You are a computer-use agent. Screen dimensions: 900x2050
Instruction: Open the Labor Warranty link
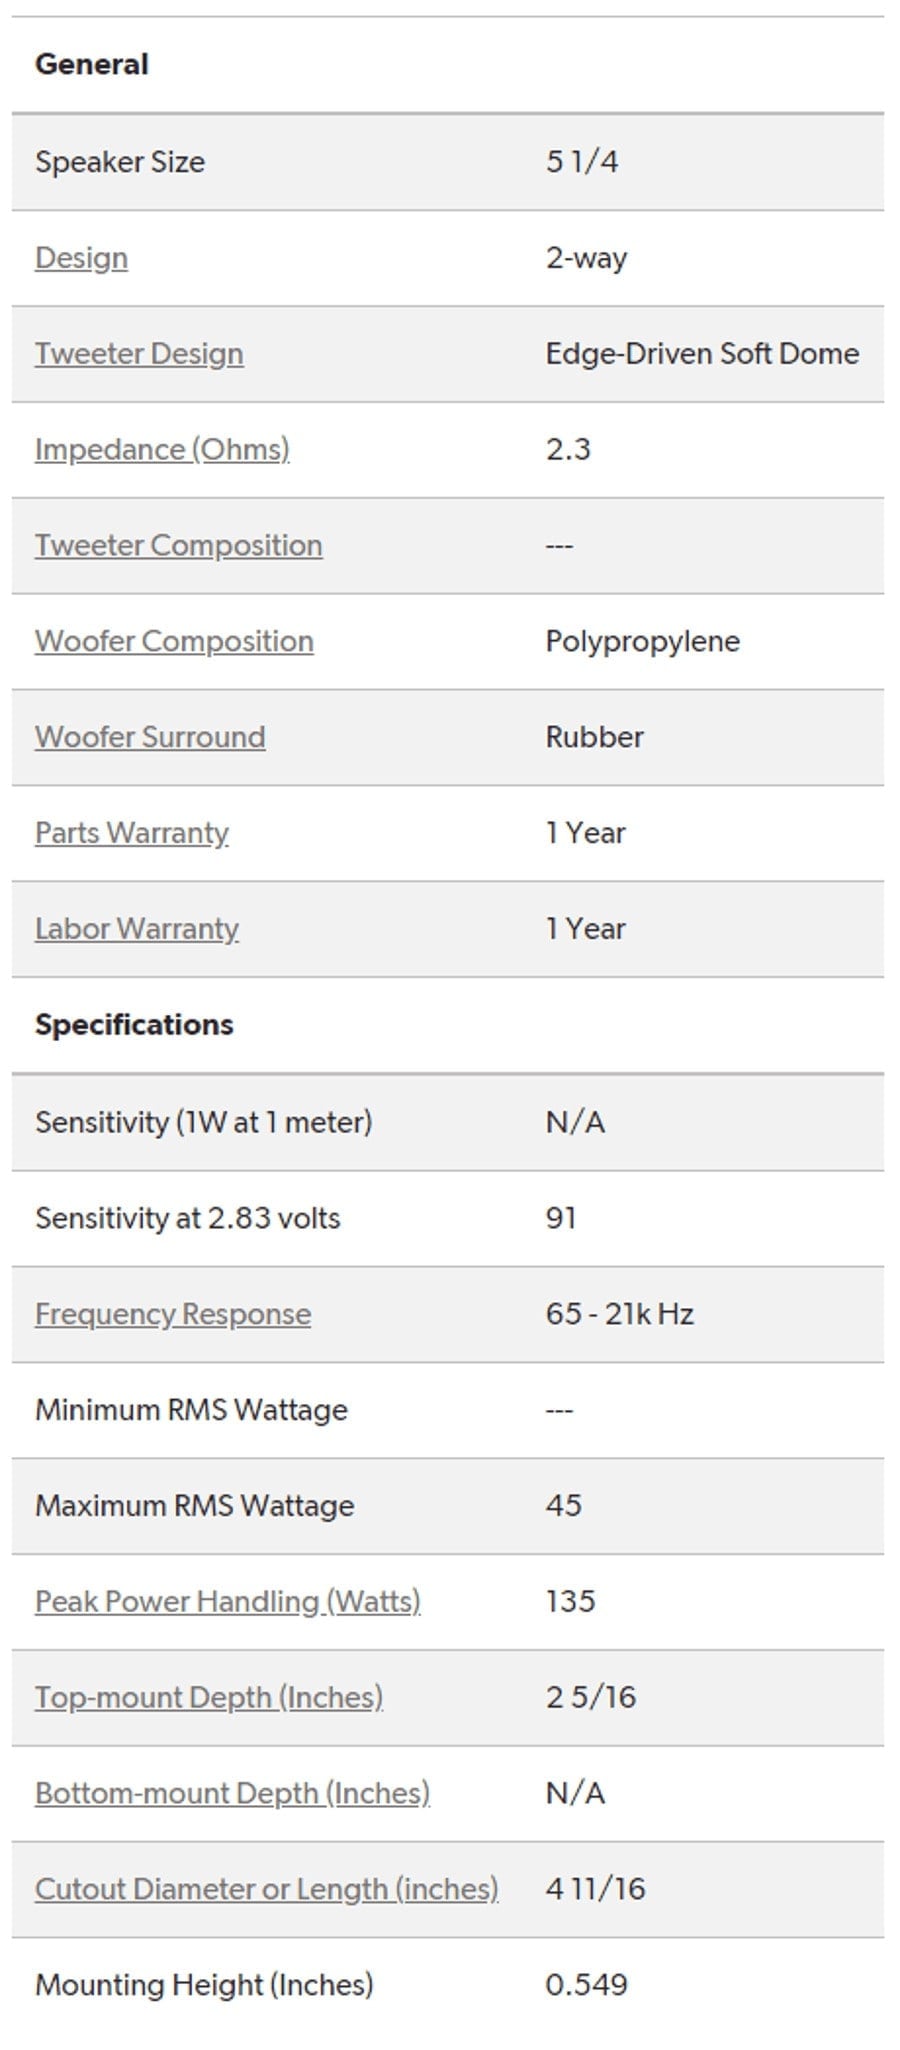[137, 929]
